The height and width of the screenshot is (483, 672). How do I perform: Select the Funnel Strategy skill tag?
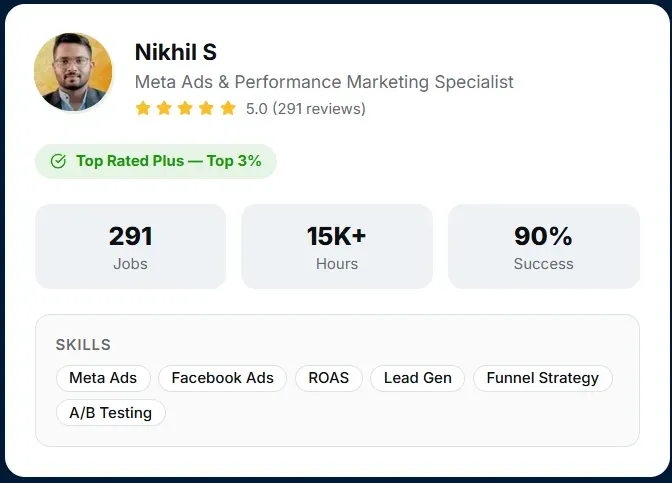[543, 378]
